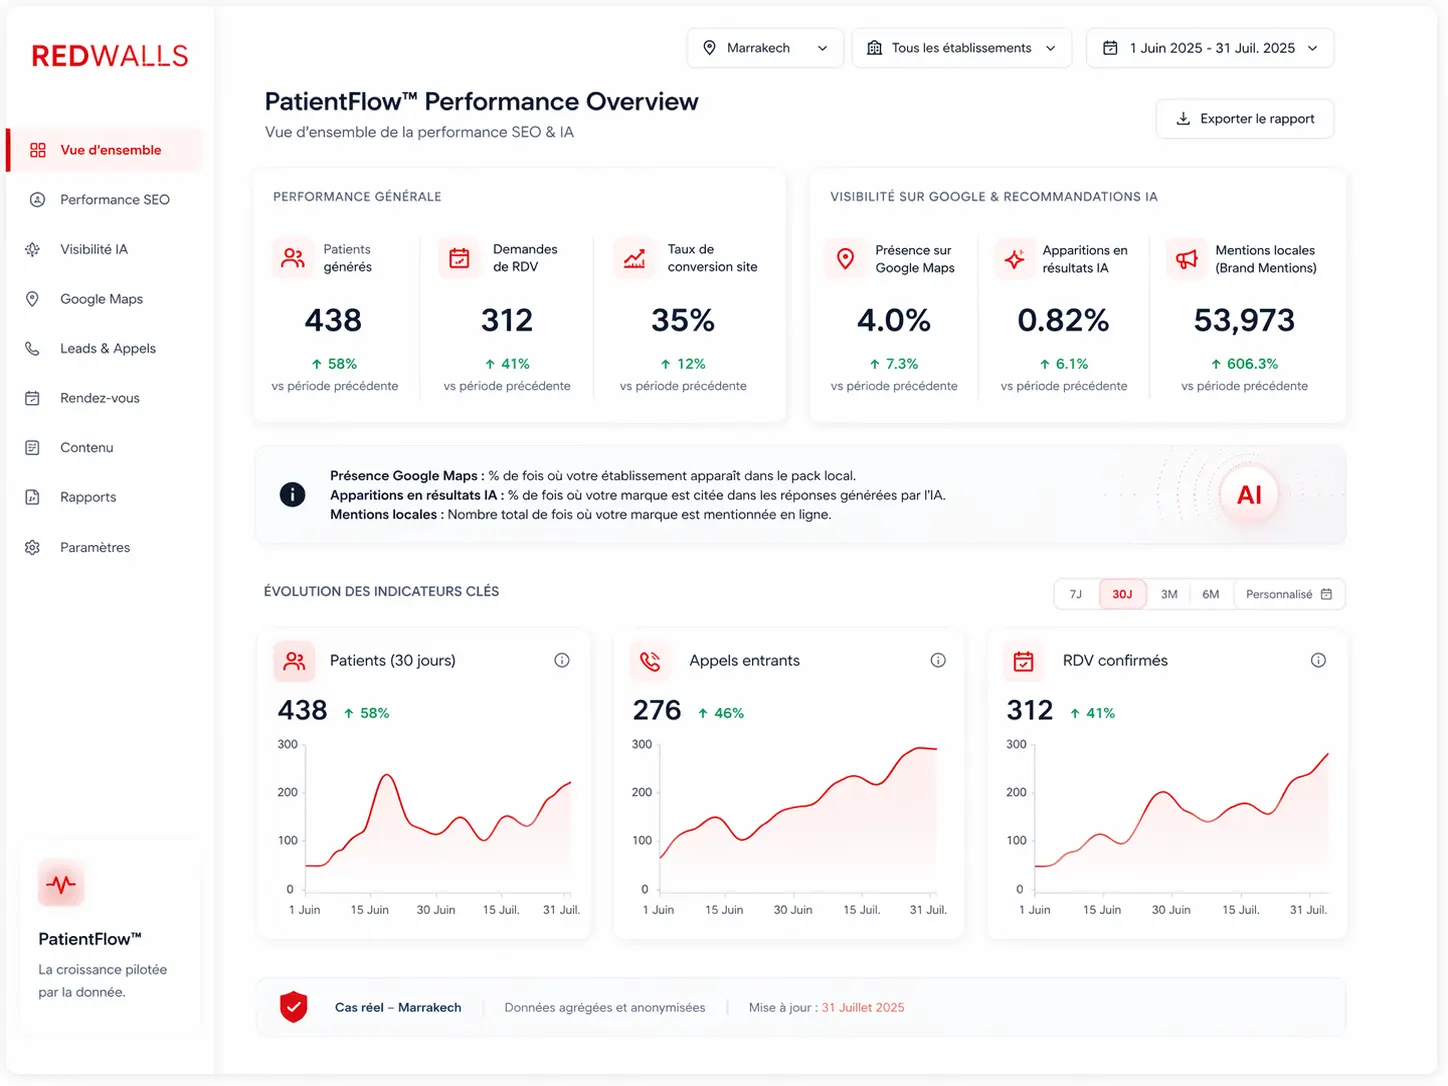This screenshot has height=1086, width=1448.
Task: Open the Marrakech location dropdown
Action: [765, 48]
